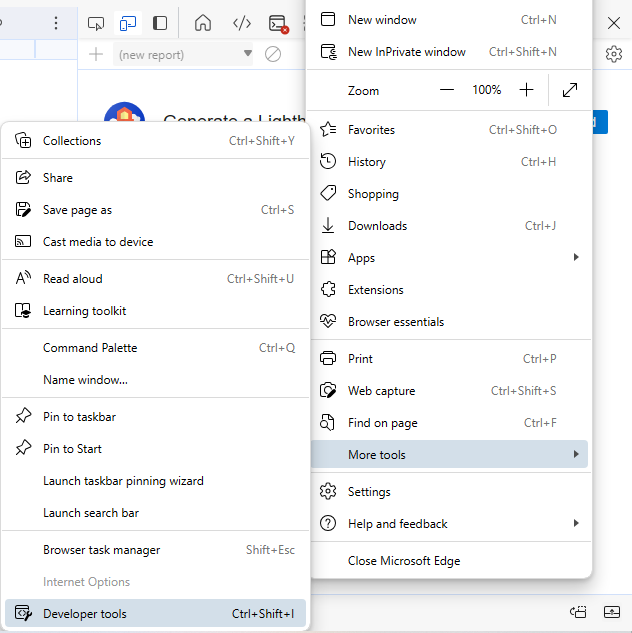
Task: Open Command Palette
Action: (x=155, y=348)
